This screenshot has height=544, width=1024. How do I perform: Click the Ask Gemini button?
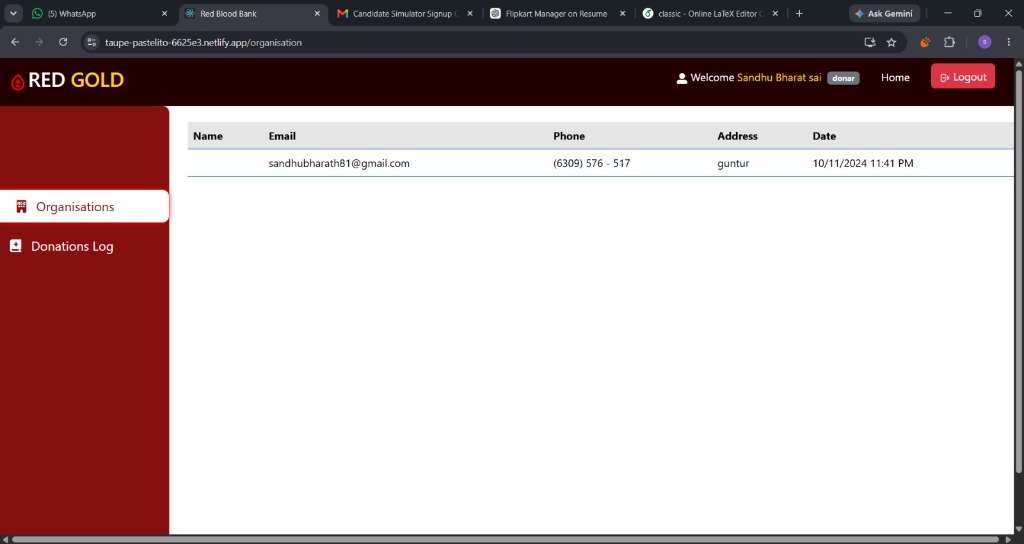click(884, 13)
